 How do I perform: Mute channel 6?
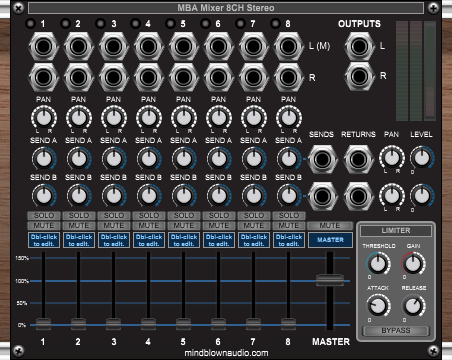point(219,226)
